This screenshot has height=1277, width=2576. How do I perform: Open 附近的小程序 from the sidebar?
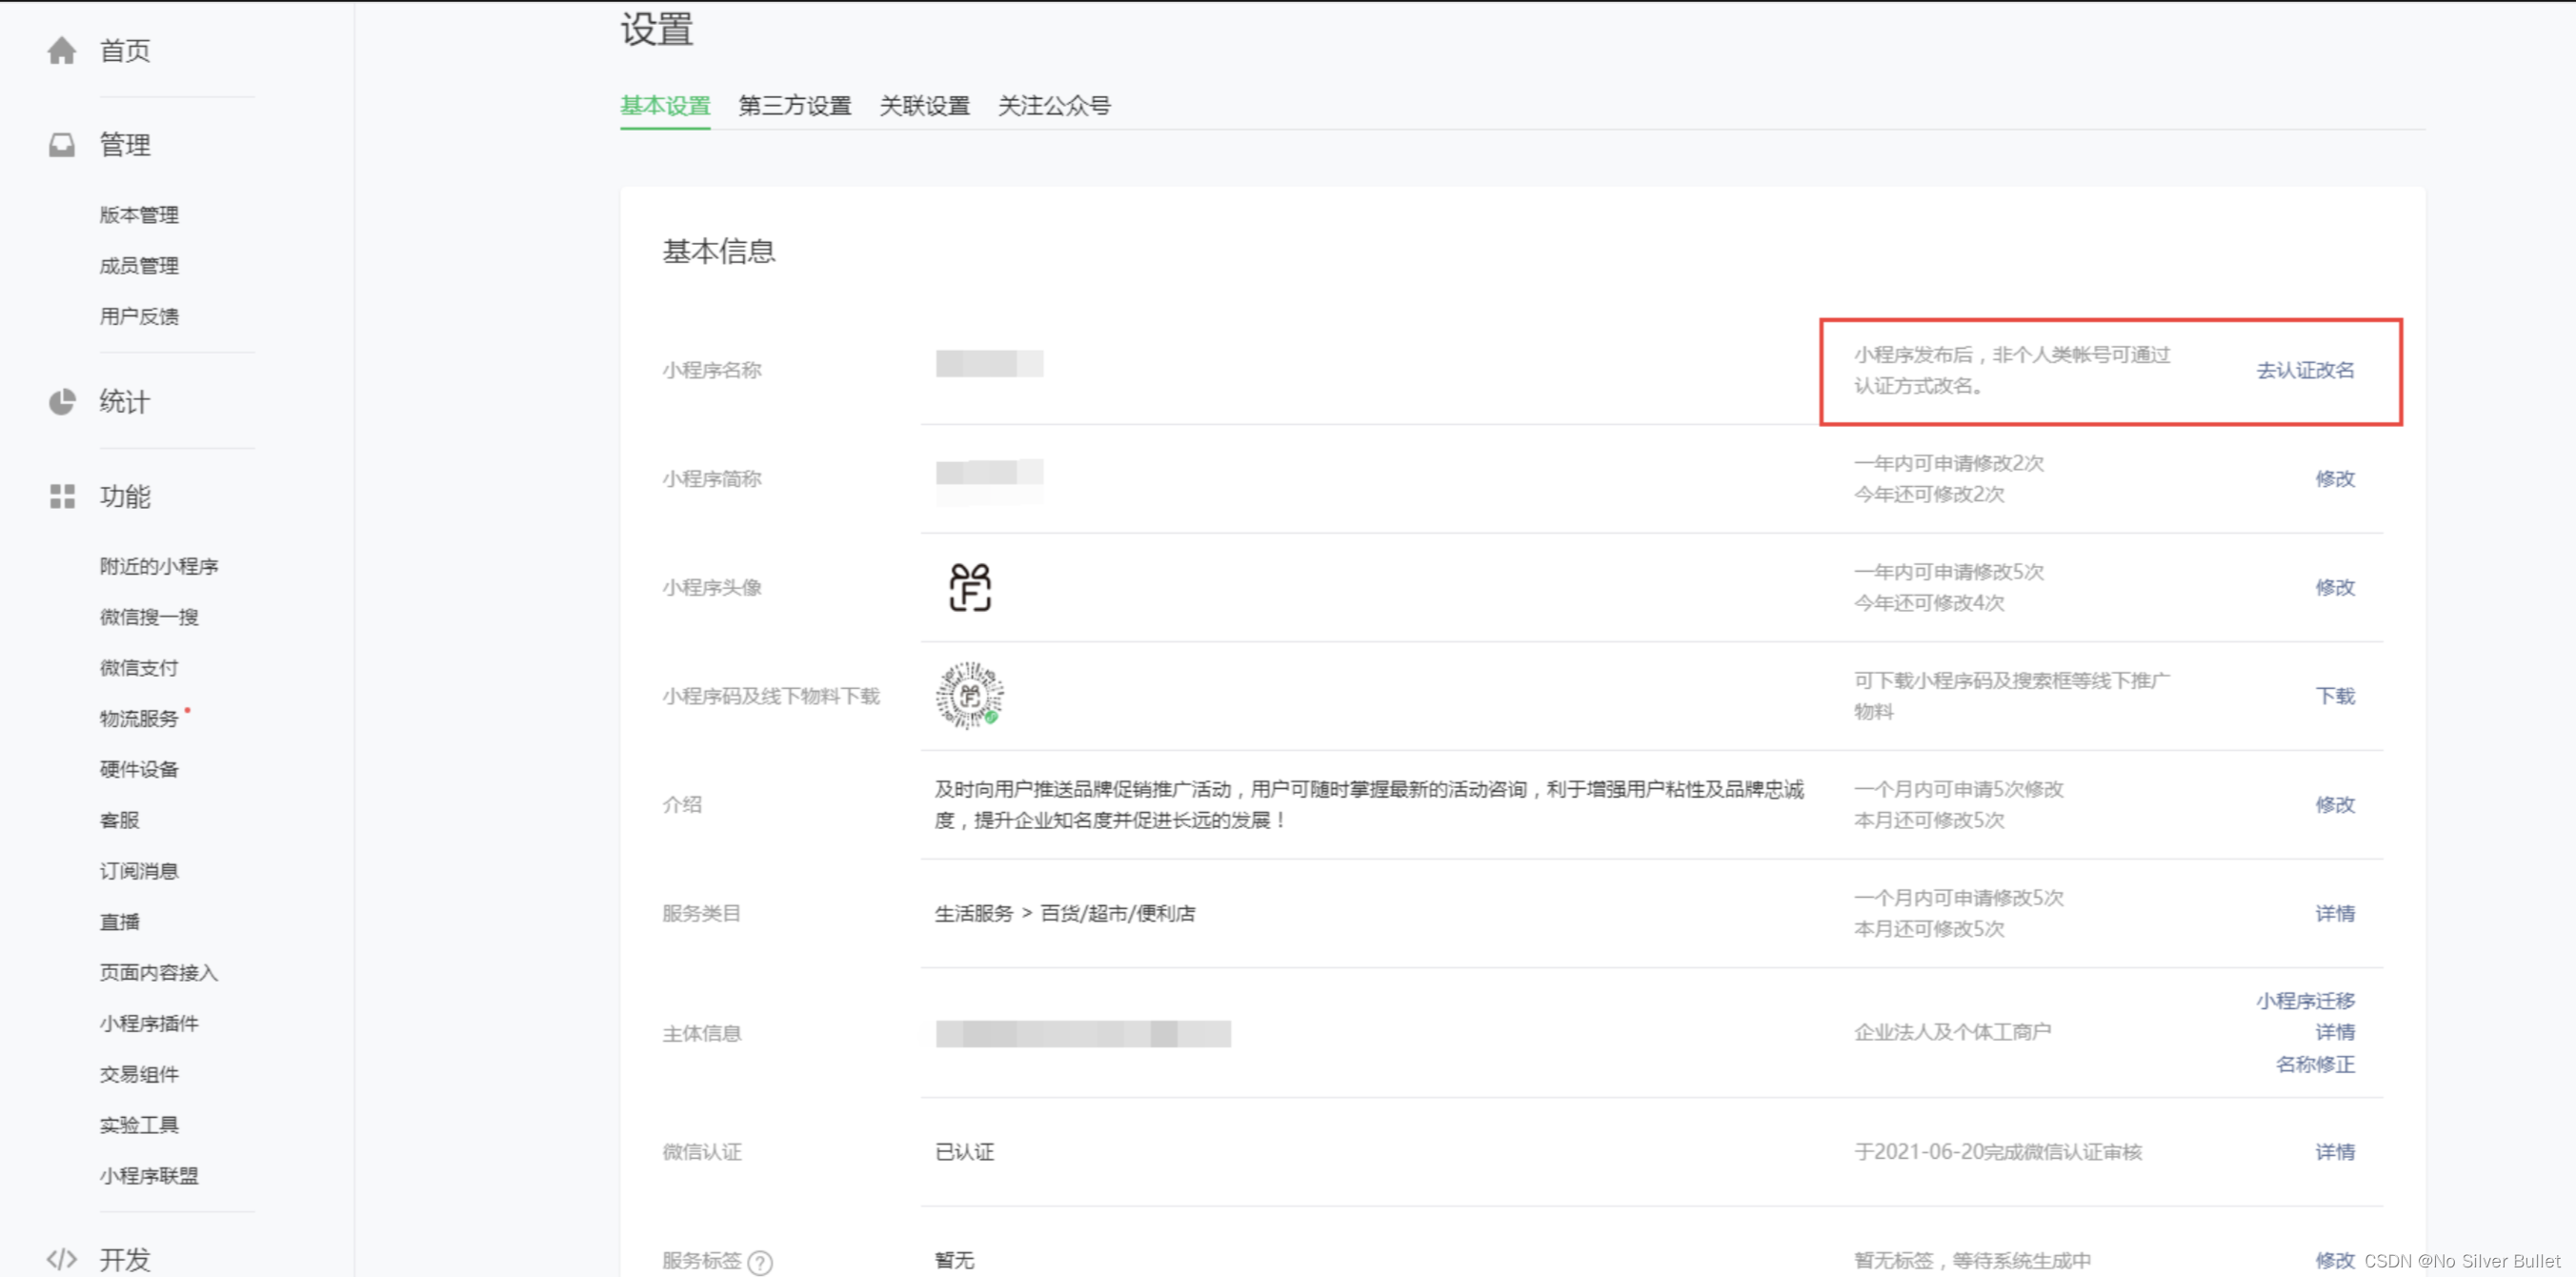(x=159, y=567)
